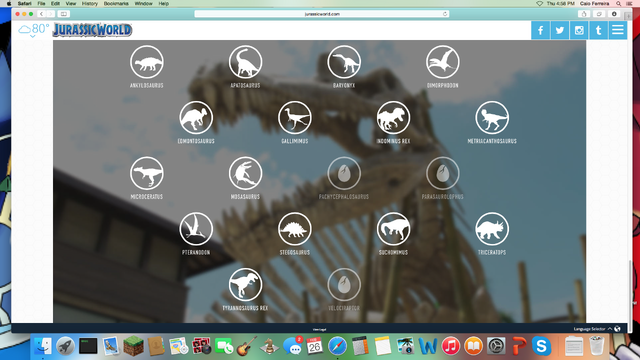Click the Jurassic World logo

click(x=93, y=30)
